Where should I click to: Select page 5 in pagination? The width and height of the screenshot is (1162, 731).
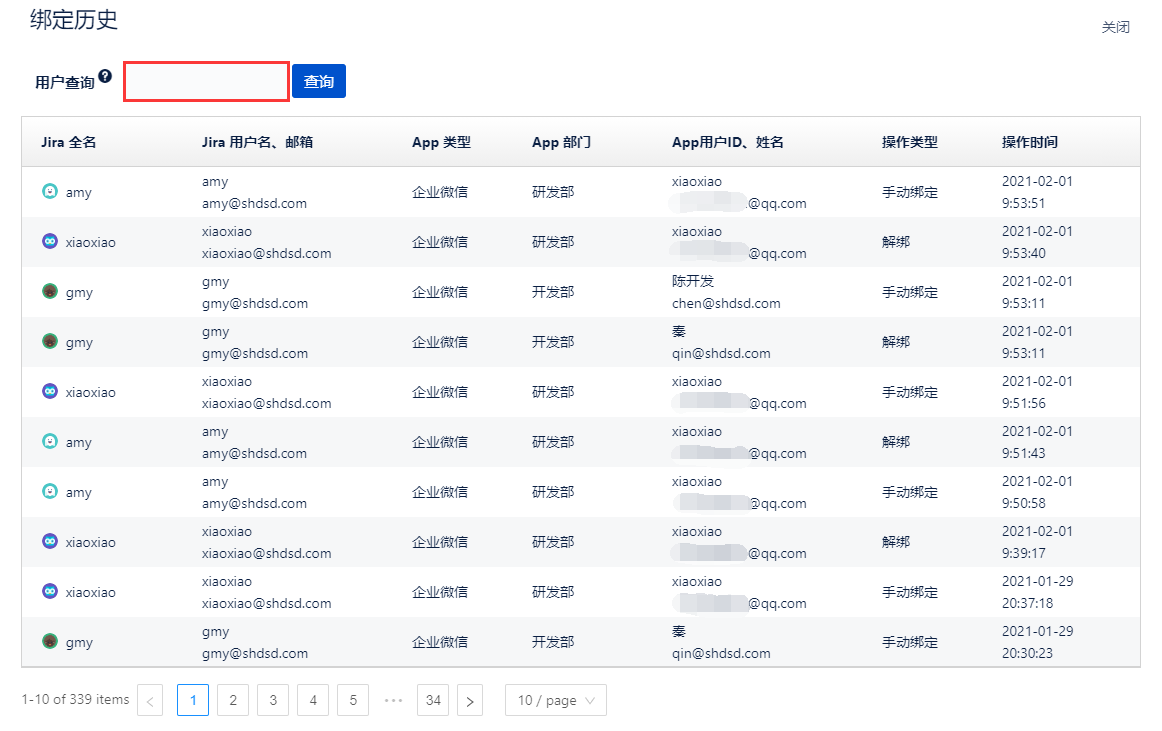[x=353, y=701]
